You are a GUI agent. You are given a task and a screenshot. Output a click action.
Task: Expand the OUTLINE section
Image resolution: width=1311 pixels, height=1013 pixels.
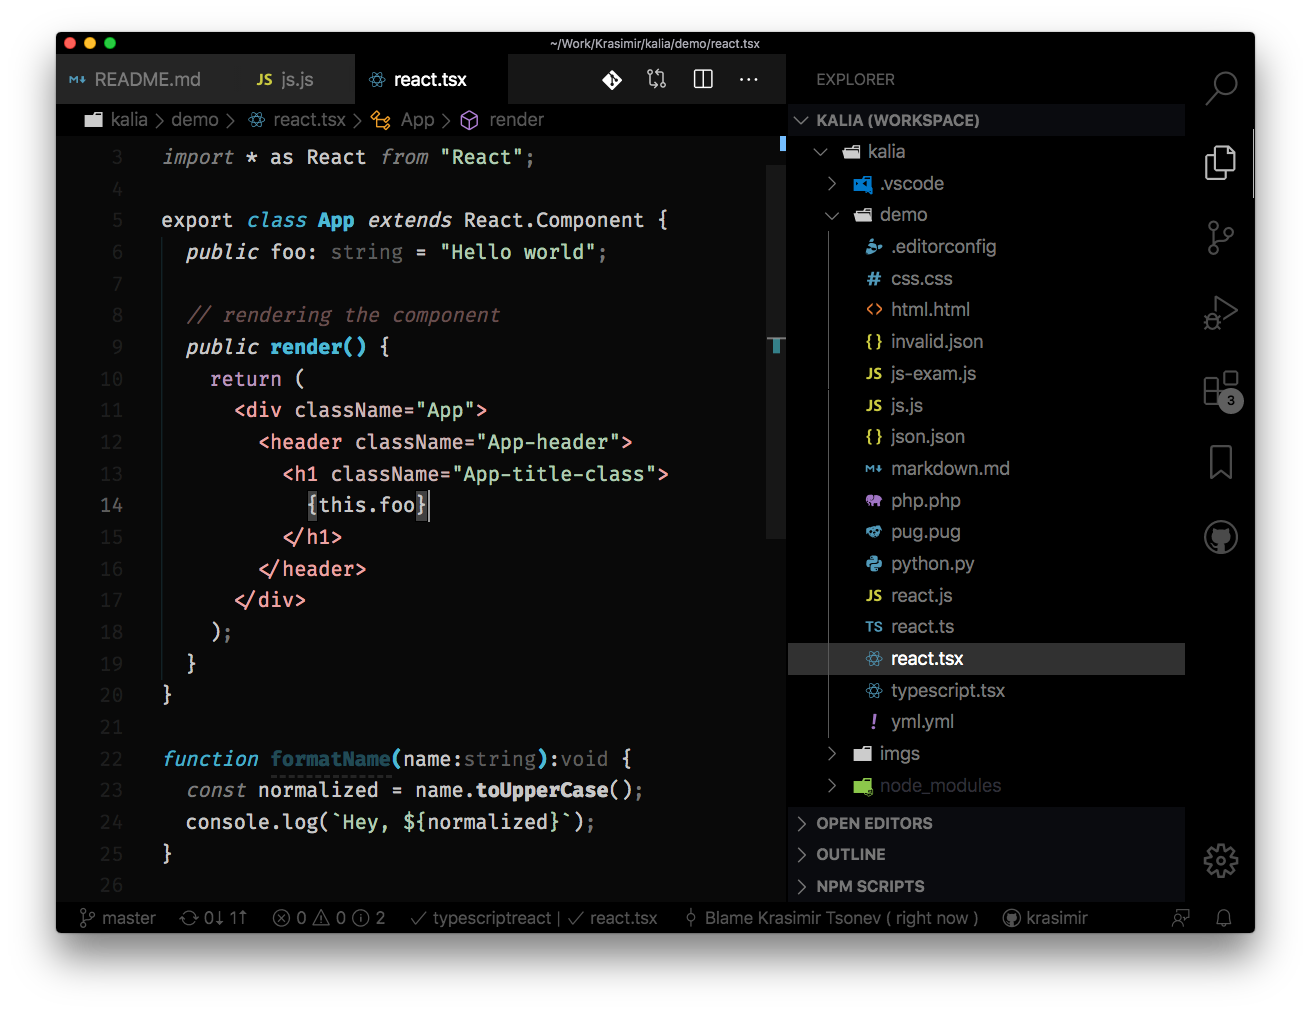tap(986, 854)
